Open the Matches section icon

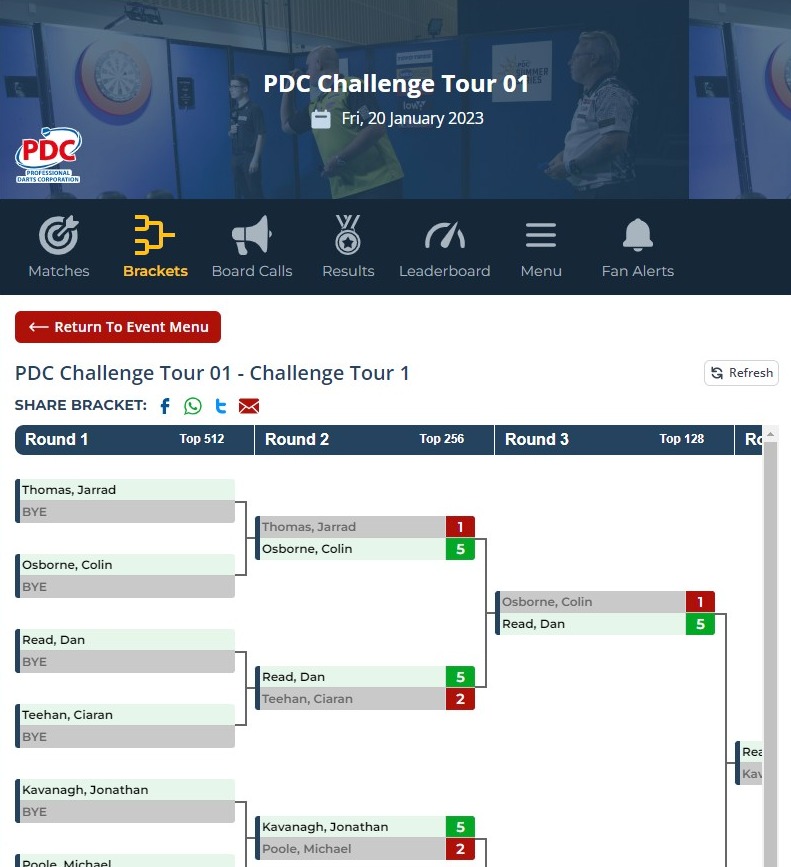click(58, 236)
